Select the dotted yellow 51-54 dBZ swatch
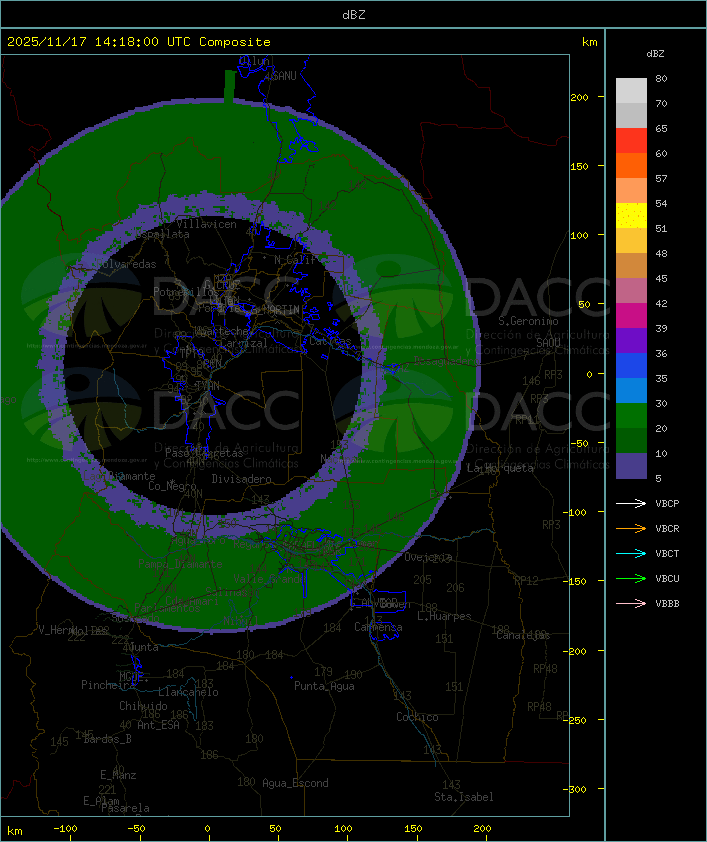The height and width of the screenshot is (842, 707). pos(631,216)
